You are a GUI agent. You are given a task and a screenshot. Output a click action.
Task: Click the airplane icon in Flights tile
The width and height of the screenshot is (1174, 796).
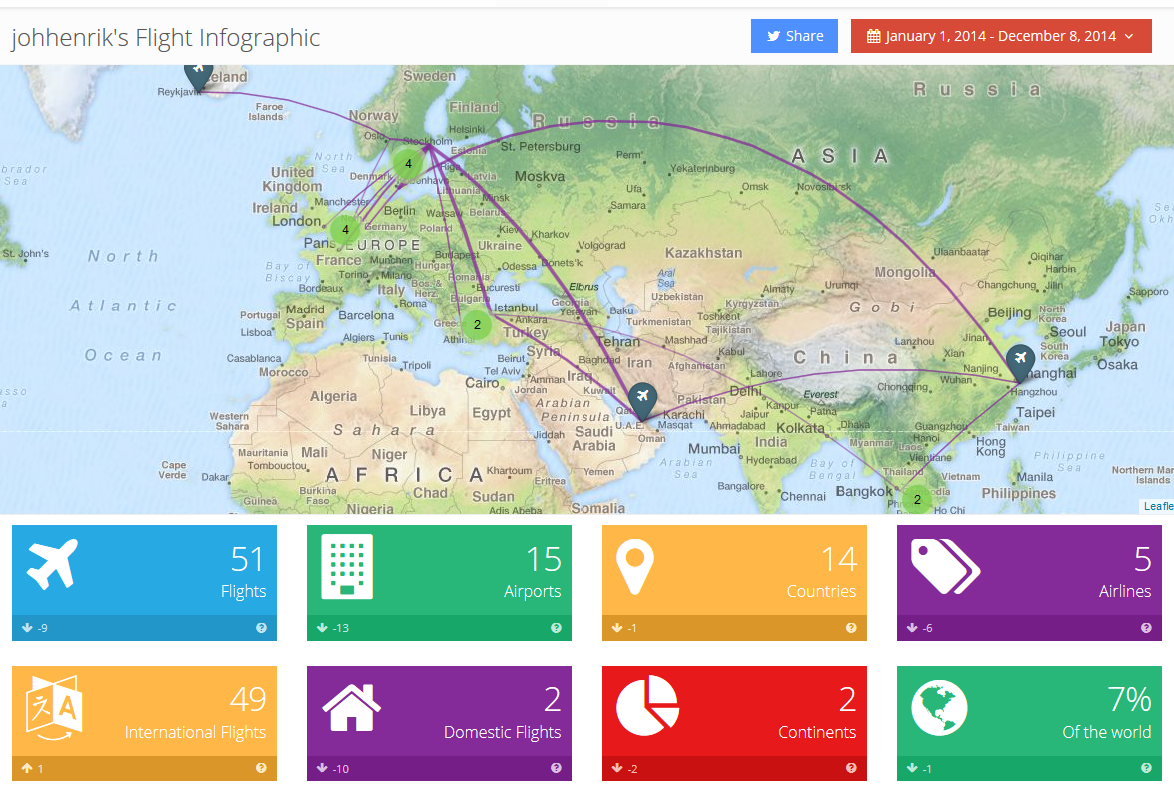coord(53,565)
